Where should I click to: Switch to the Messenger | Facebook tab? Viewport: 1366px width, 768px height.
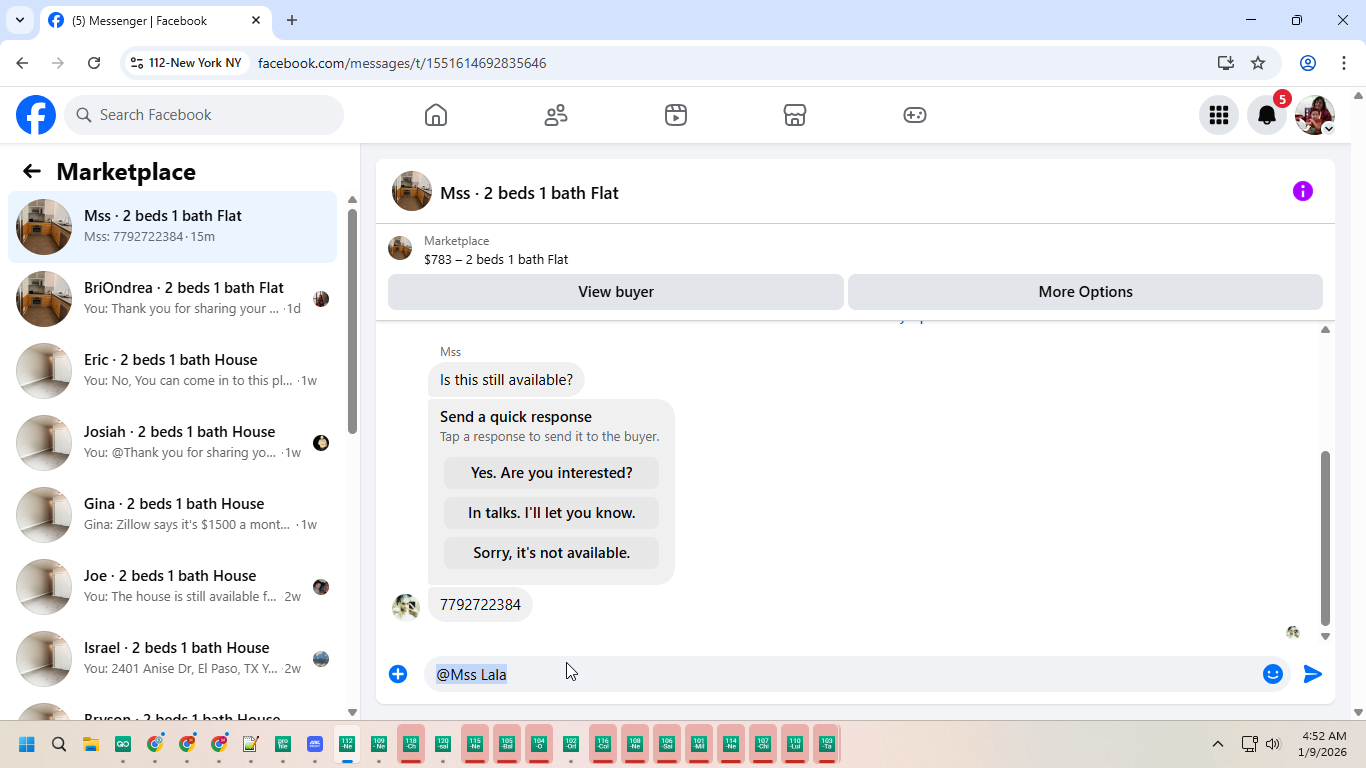click(155, 20)
